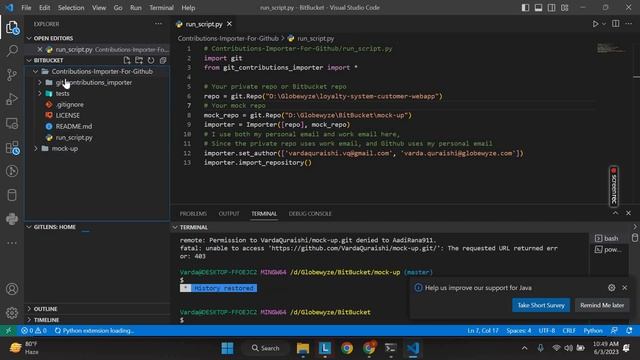Dismiss the Java survey notification

pos(624,288)
